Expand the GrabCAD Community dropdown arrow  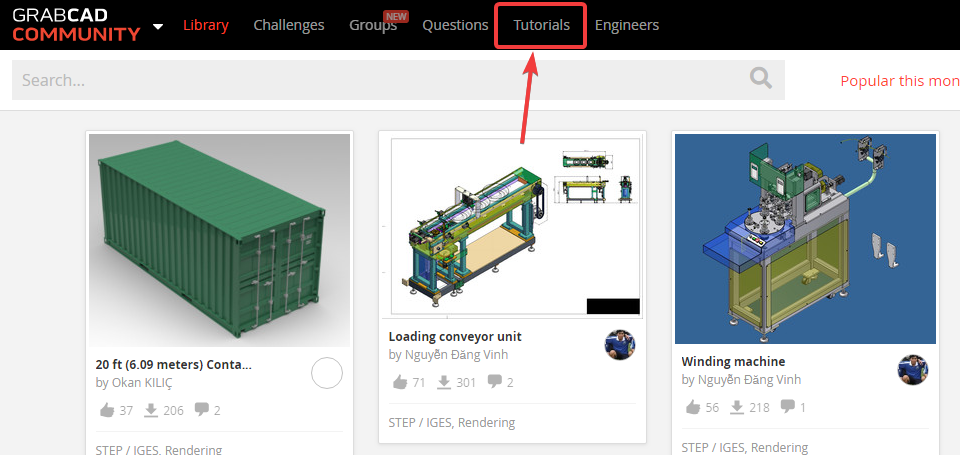[158, 26]
